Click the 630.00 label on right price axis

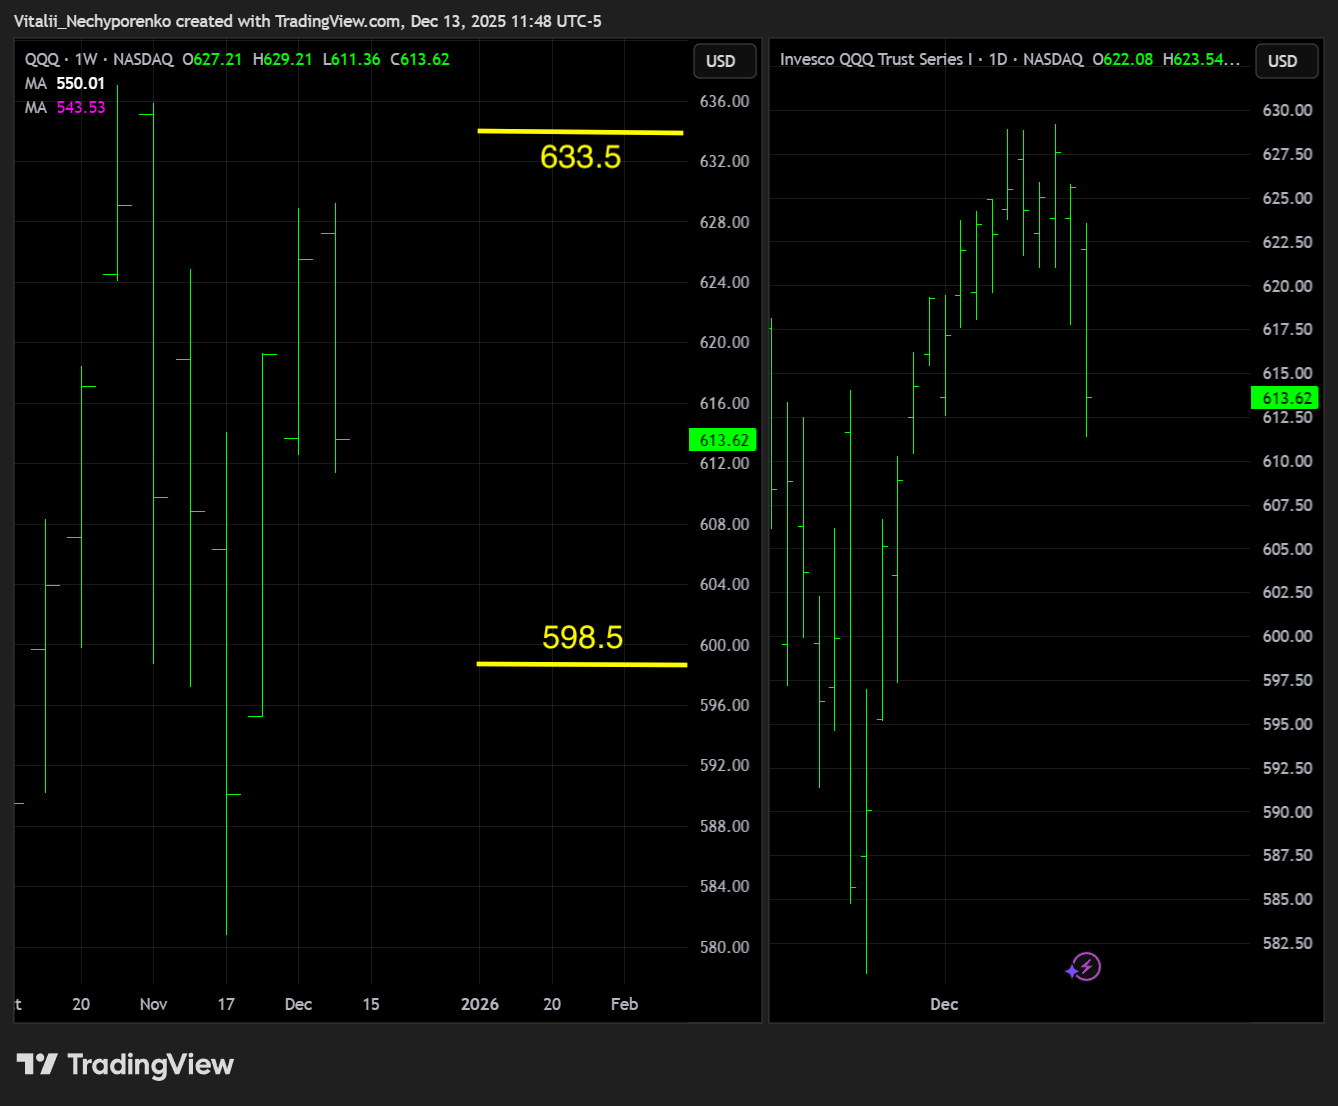point(1287,110)
